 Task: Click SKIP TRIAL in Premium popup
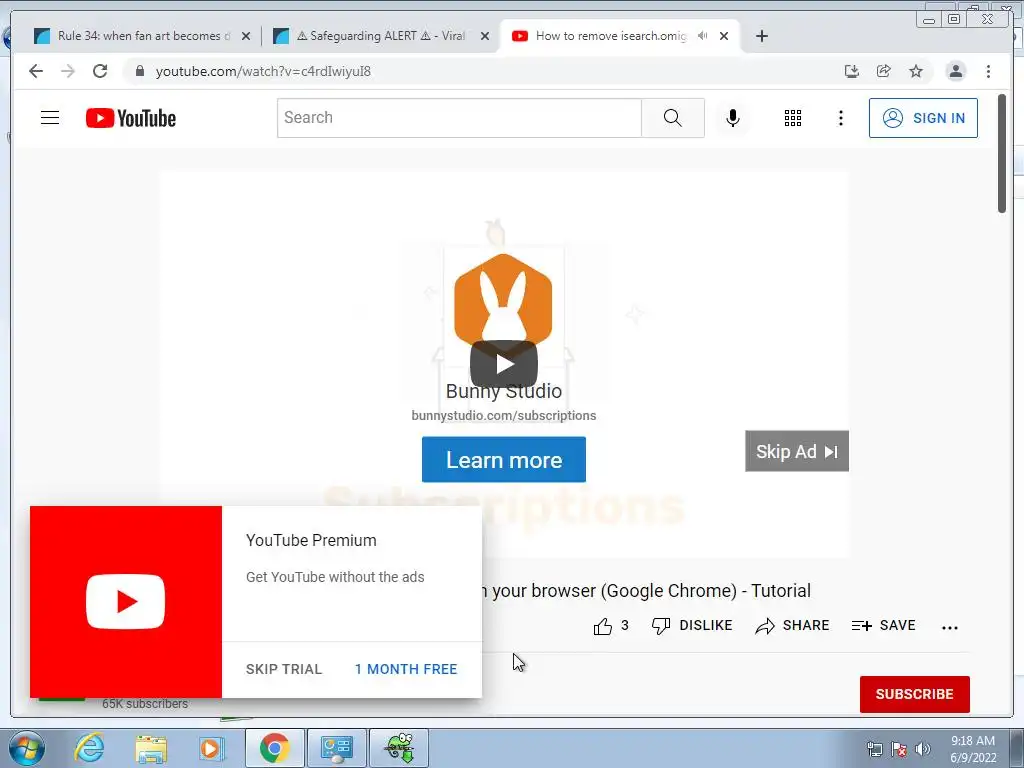[284, 669]
